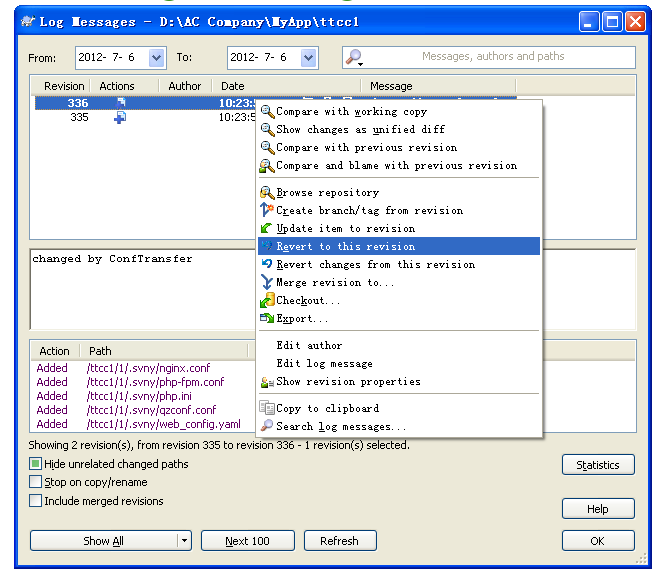Click the Revision column header
Viewport: 666px width, 581px height.
pyautogui.click(x=62, y=86)
